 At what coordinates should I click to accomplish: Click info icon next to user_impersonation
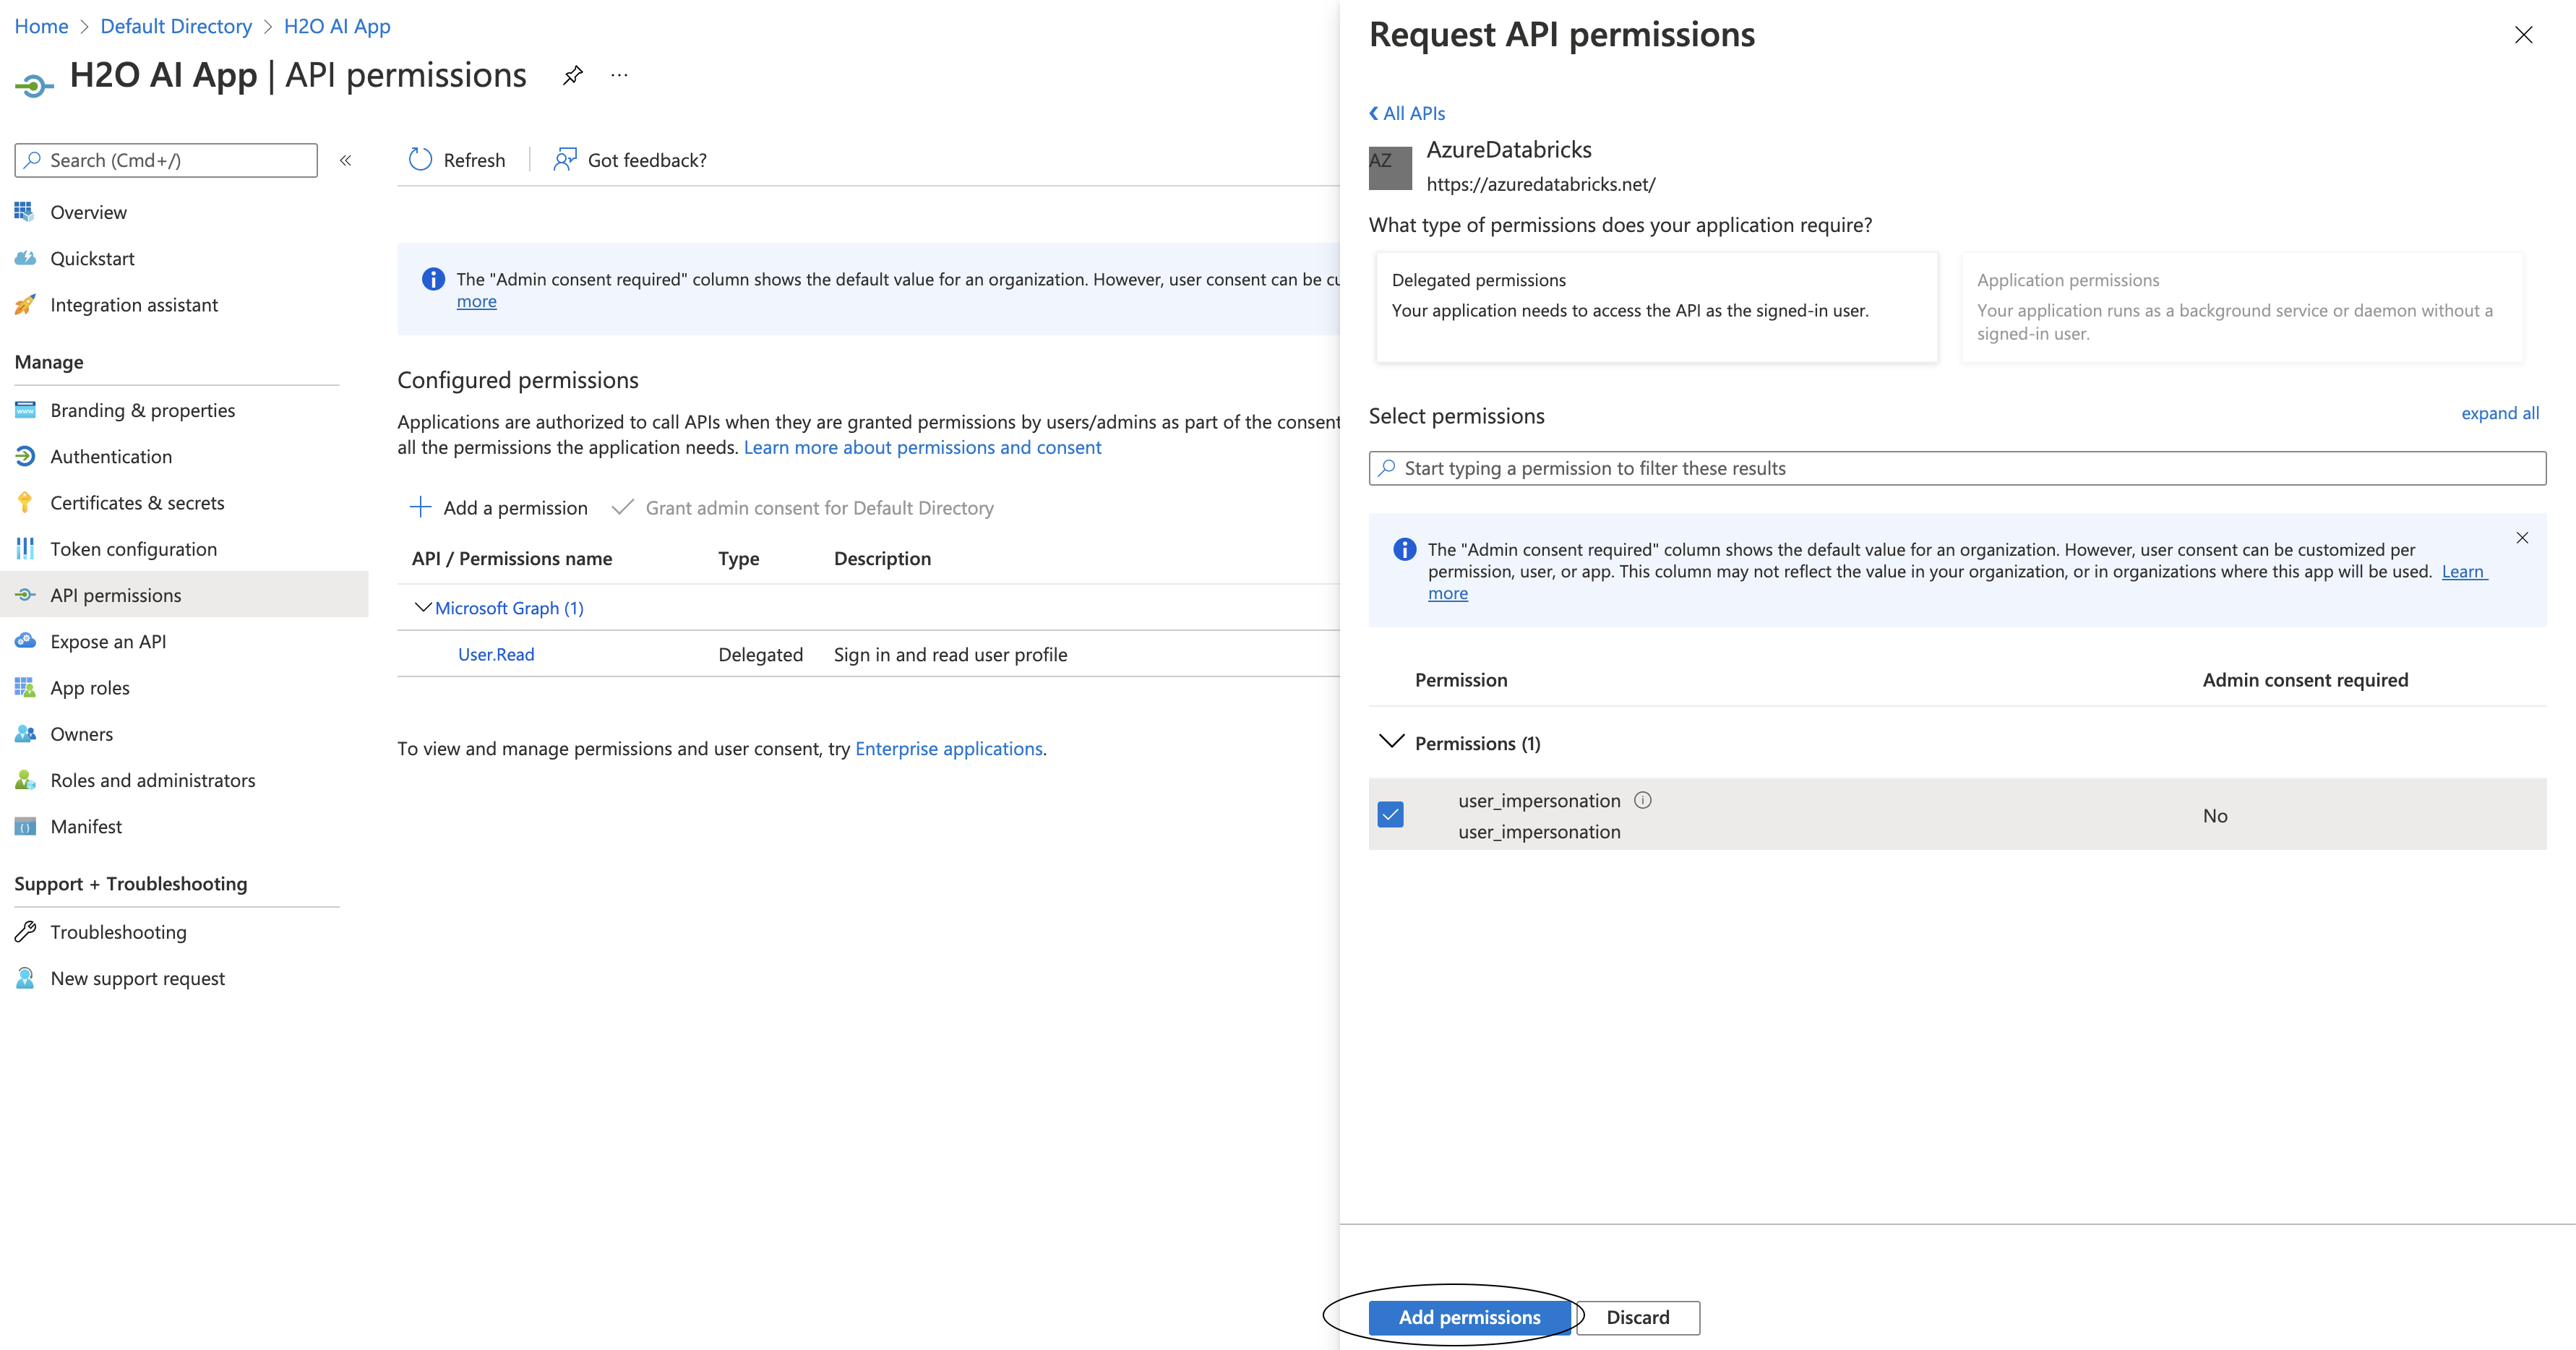[1643, 800]
